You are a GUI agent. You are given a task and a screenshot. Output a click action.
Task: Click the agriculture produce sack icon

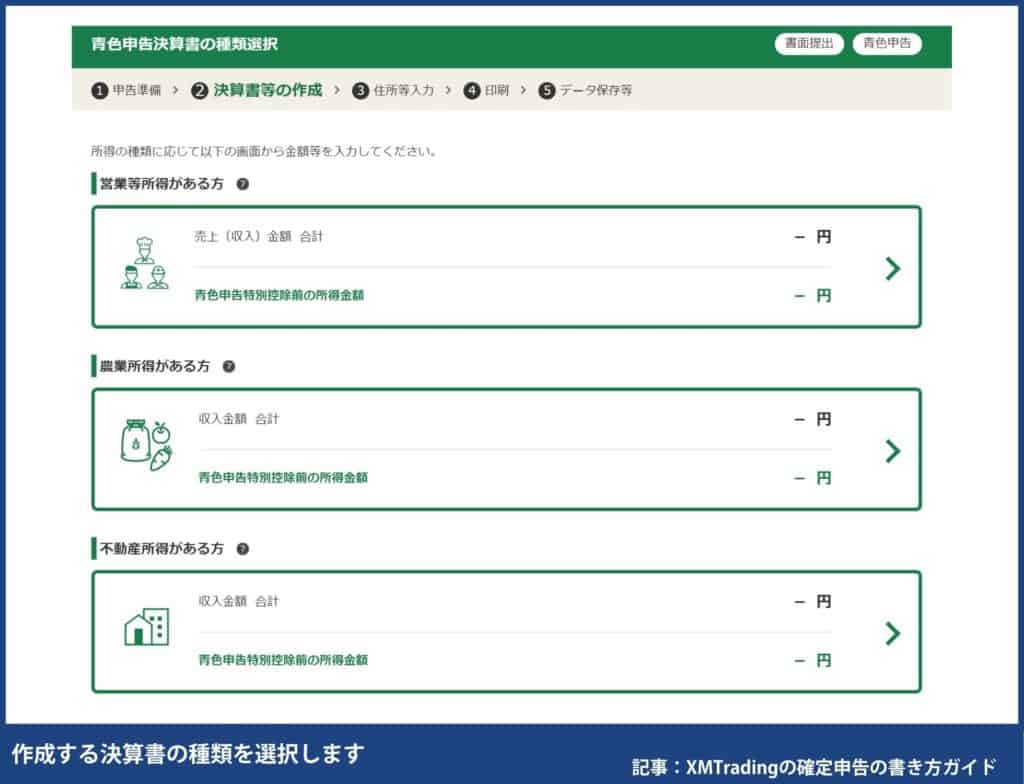(146, 445)
